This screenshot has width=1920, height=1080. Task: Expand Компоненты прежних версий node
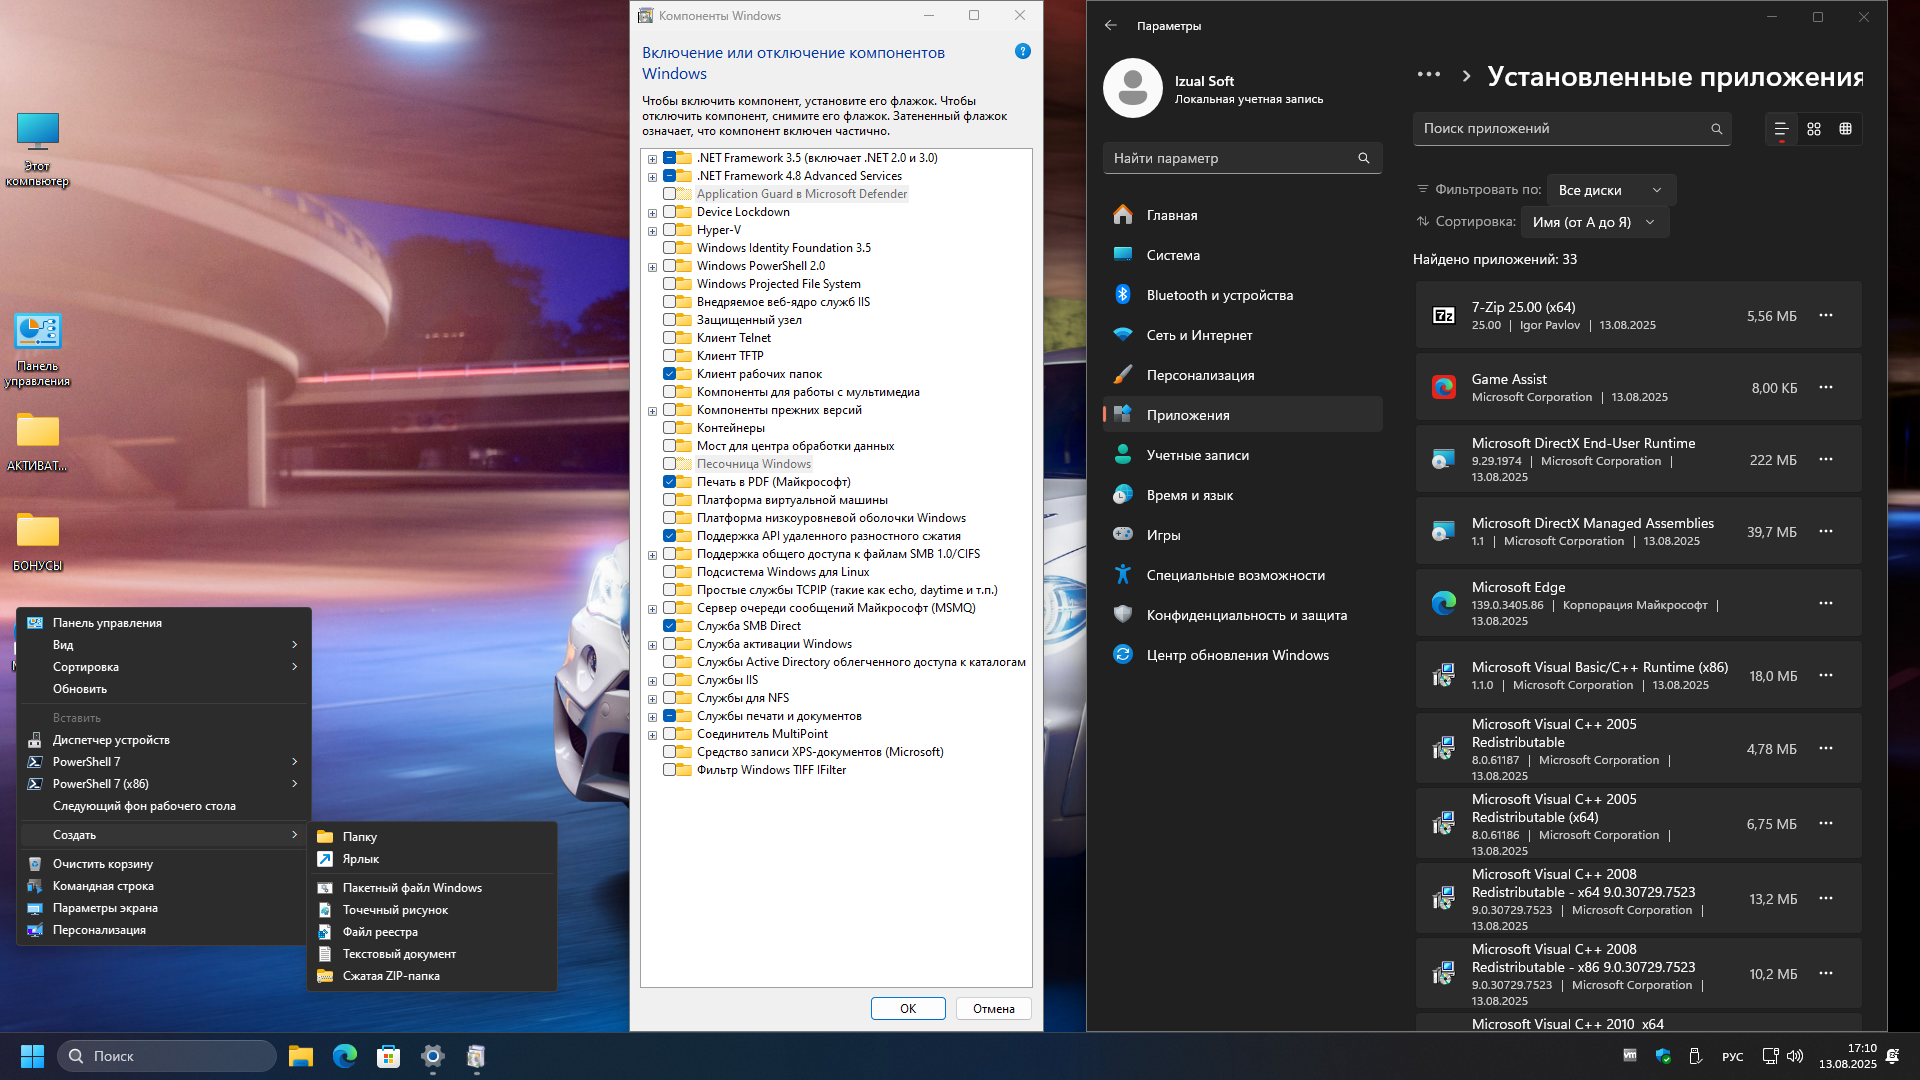point(652,411)
